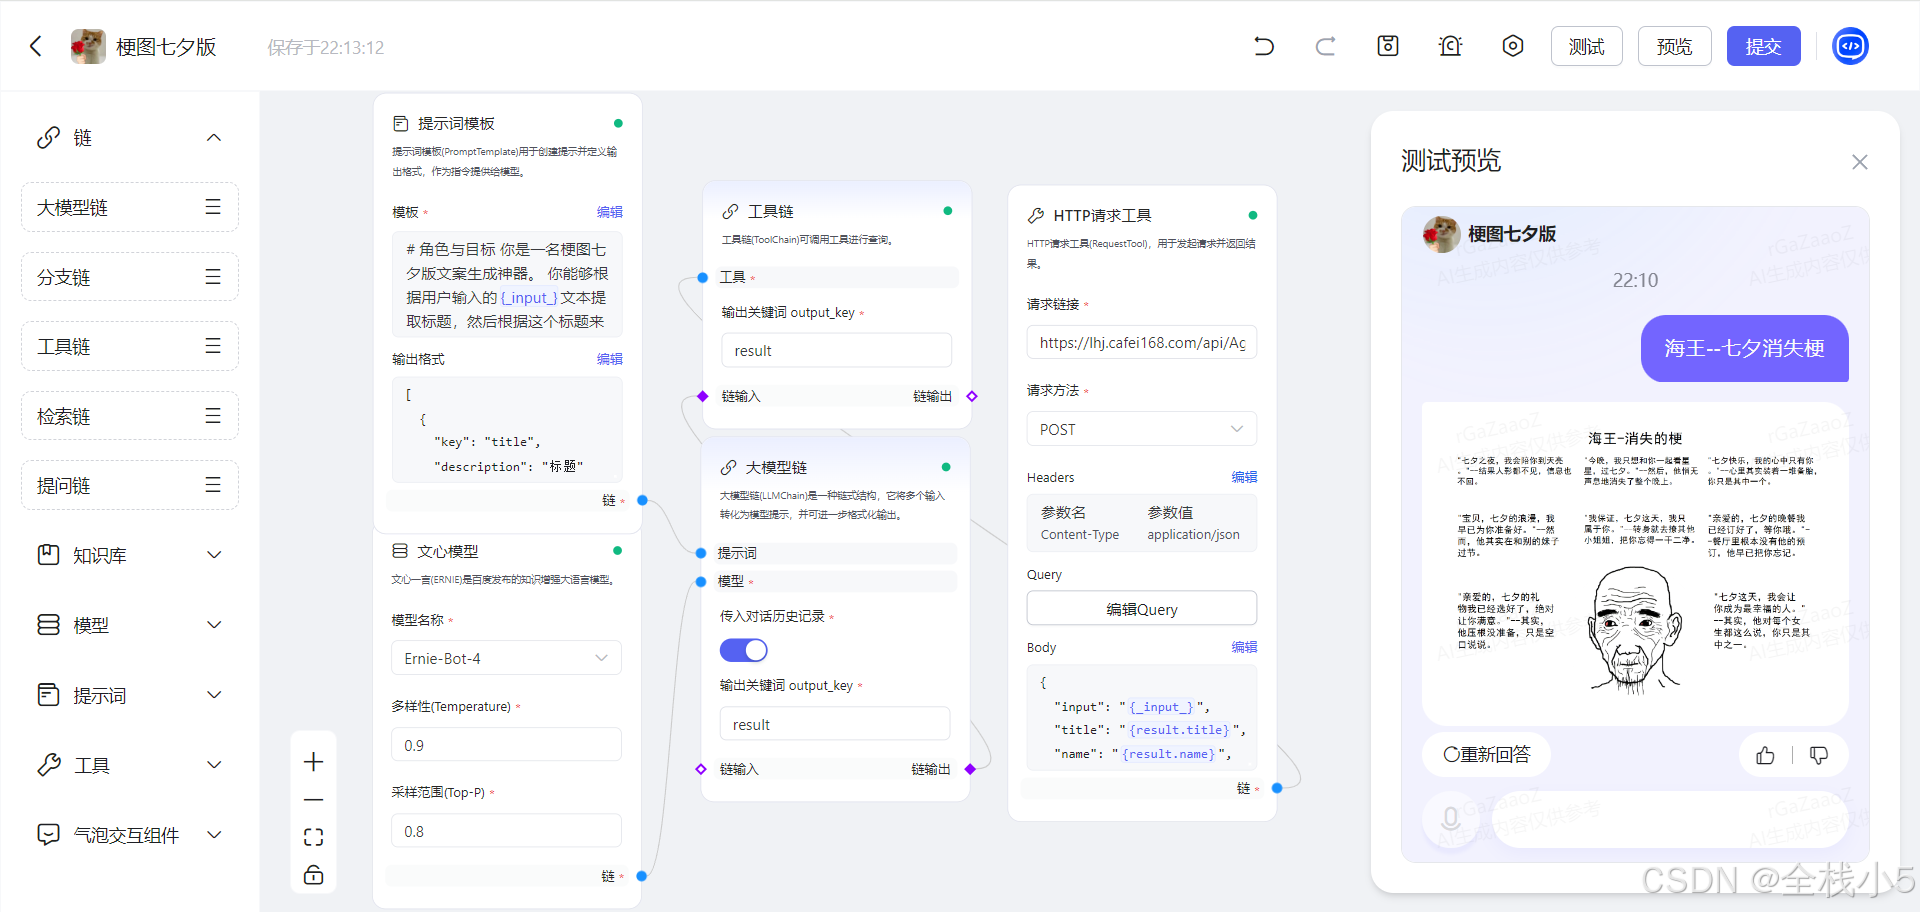
Task: Open the POST request method dropdown
Action: [1141, 429]
